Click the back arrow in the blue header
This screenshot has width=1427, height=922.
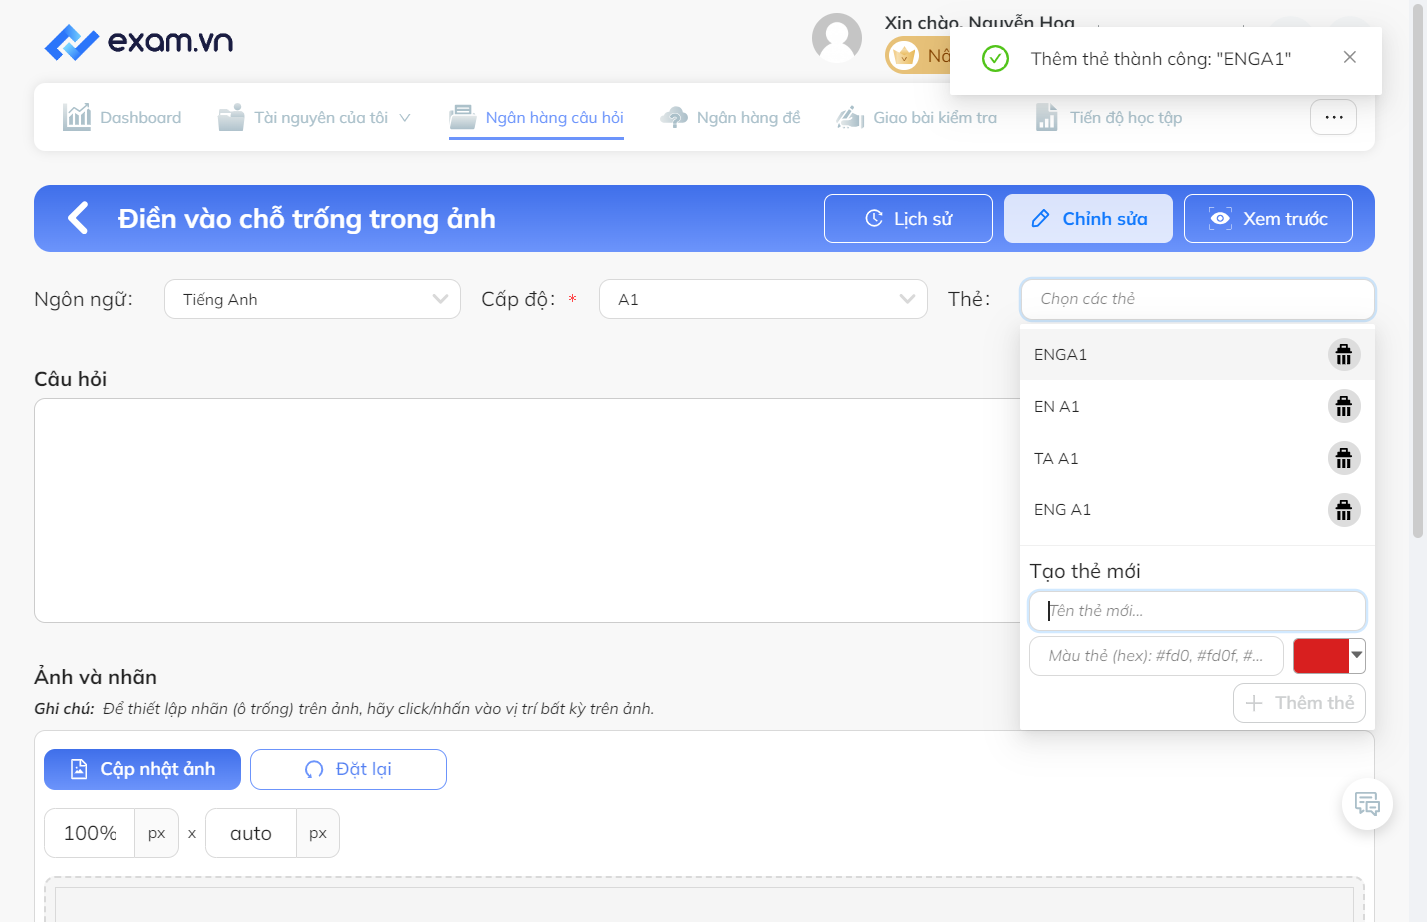pos(78,218)
